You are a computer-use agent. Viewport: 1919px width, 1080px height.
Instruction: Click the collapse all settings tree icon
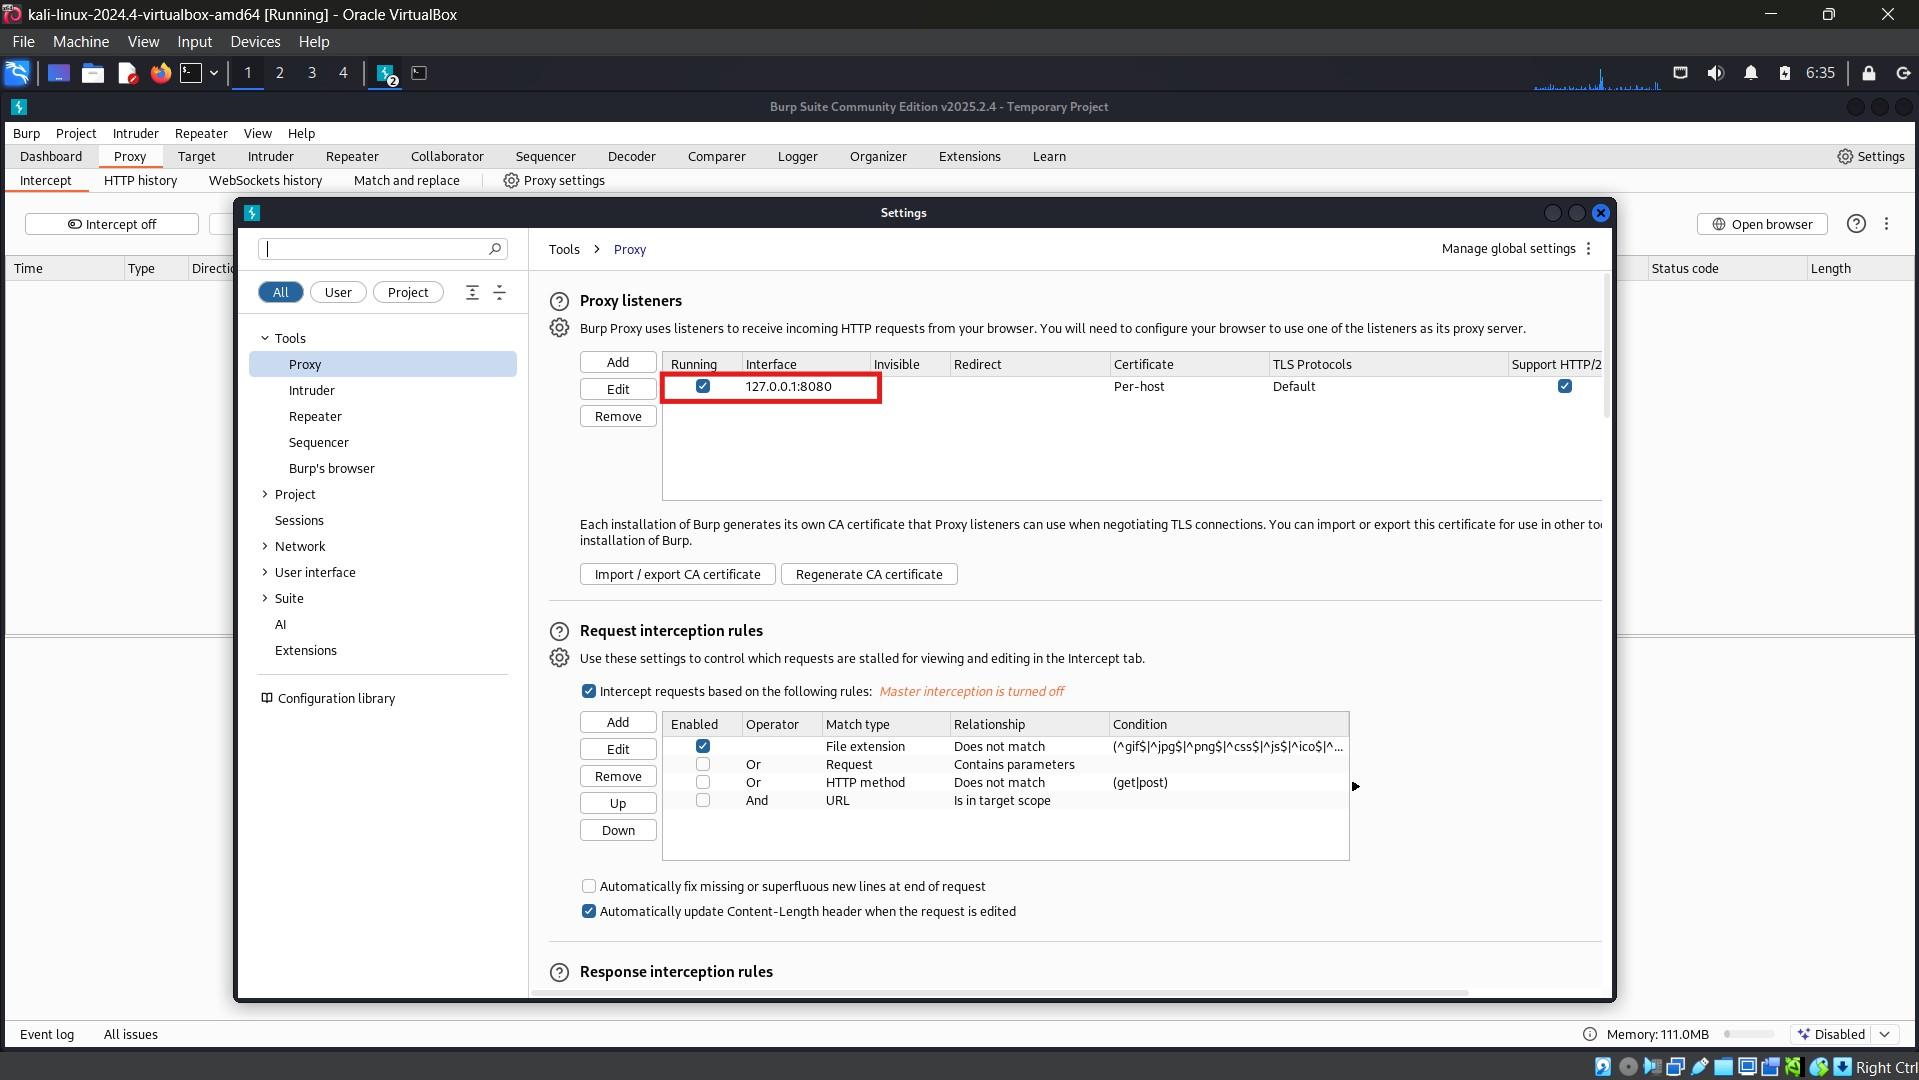point(499,292)
